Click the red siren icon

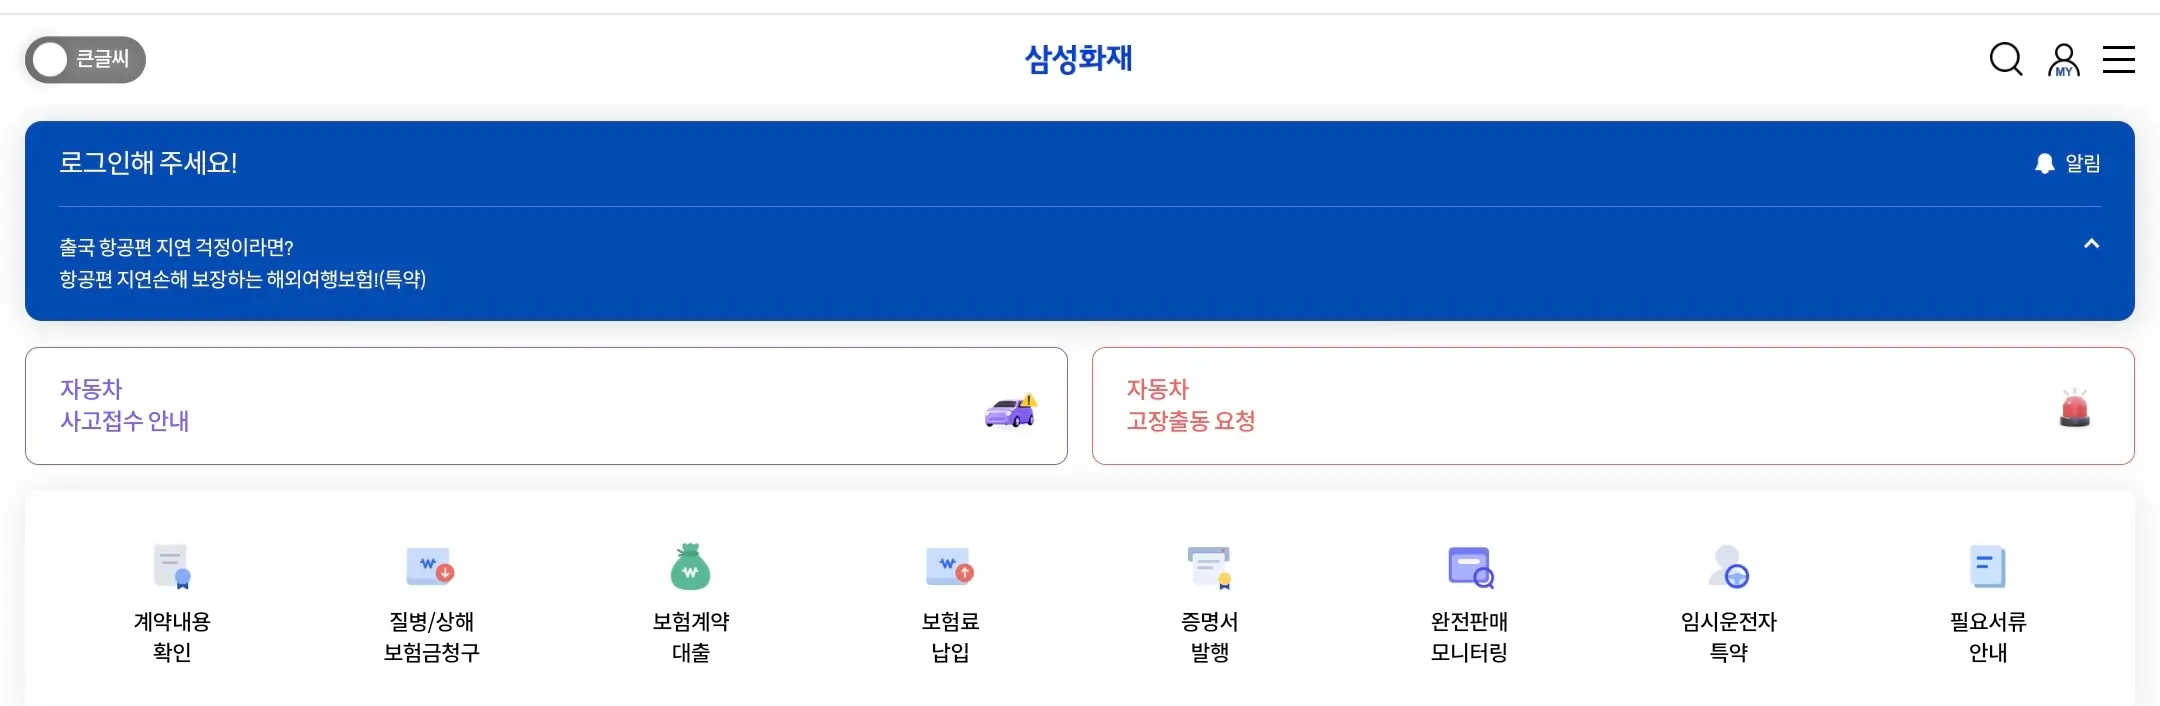pos(2075,409)
